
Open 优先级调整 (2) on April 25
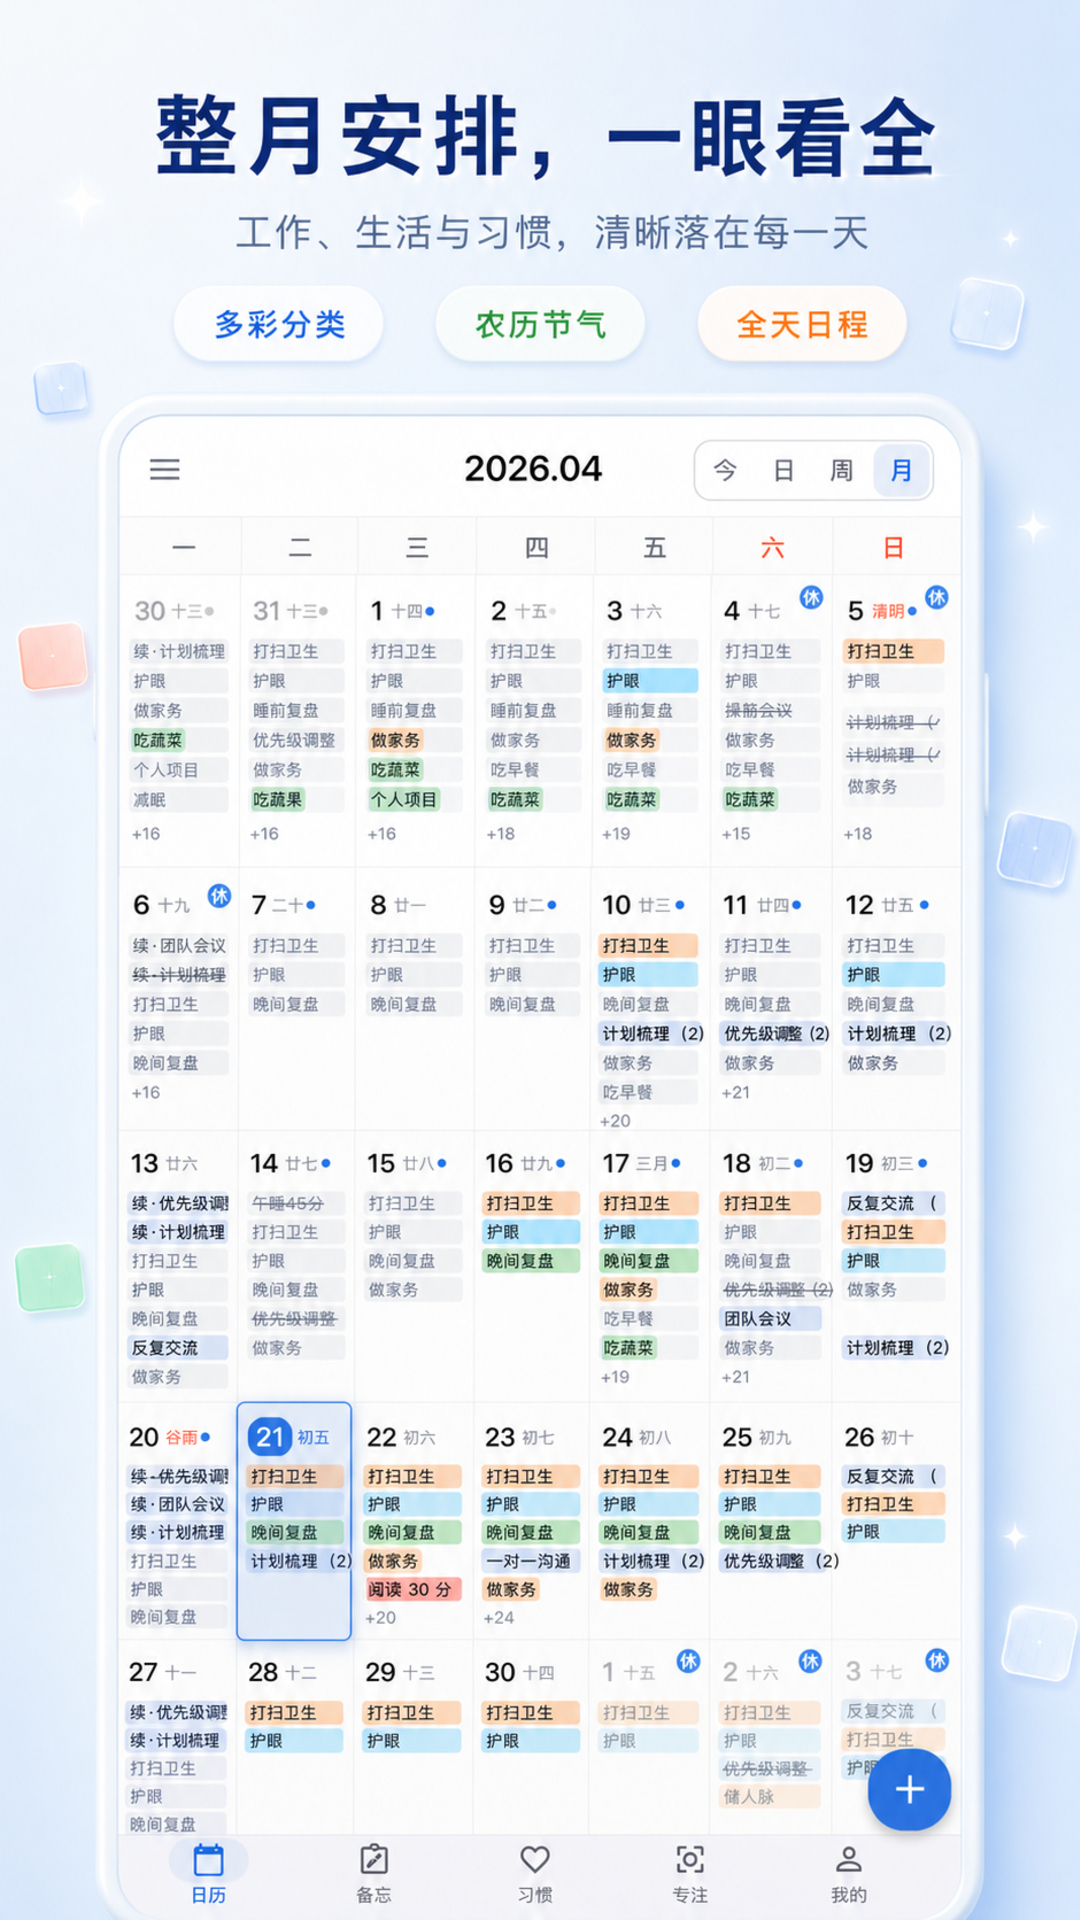click(781, 1561)
